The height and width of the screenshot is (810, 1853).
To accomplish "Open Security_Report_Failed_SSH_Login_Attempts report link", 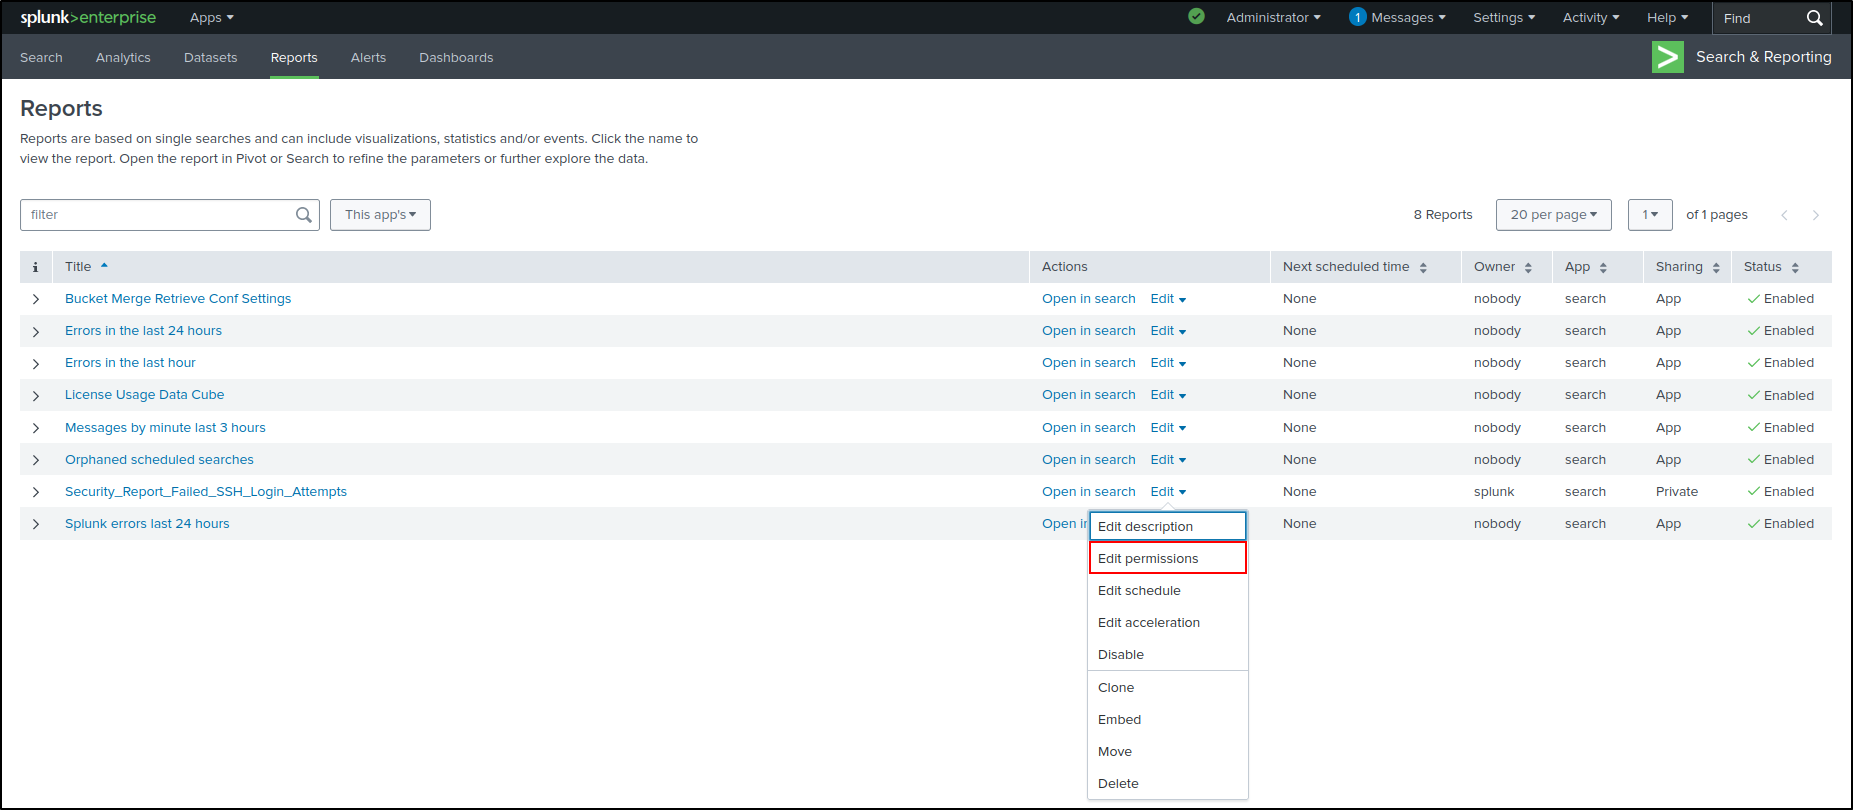I will 206,492.
